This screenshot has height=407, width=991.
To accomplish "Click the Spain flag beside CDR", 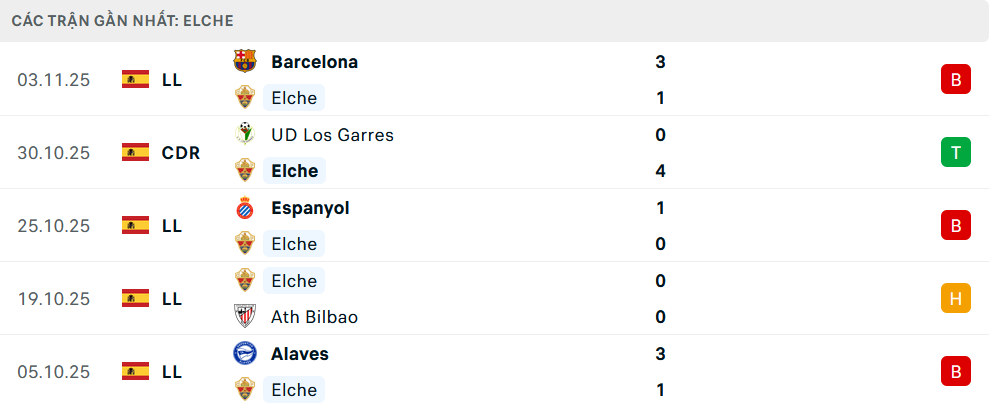I will point(135,153).
